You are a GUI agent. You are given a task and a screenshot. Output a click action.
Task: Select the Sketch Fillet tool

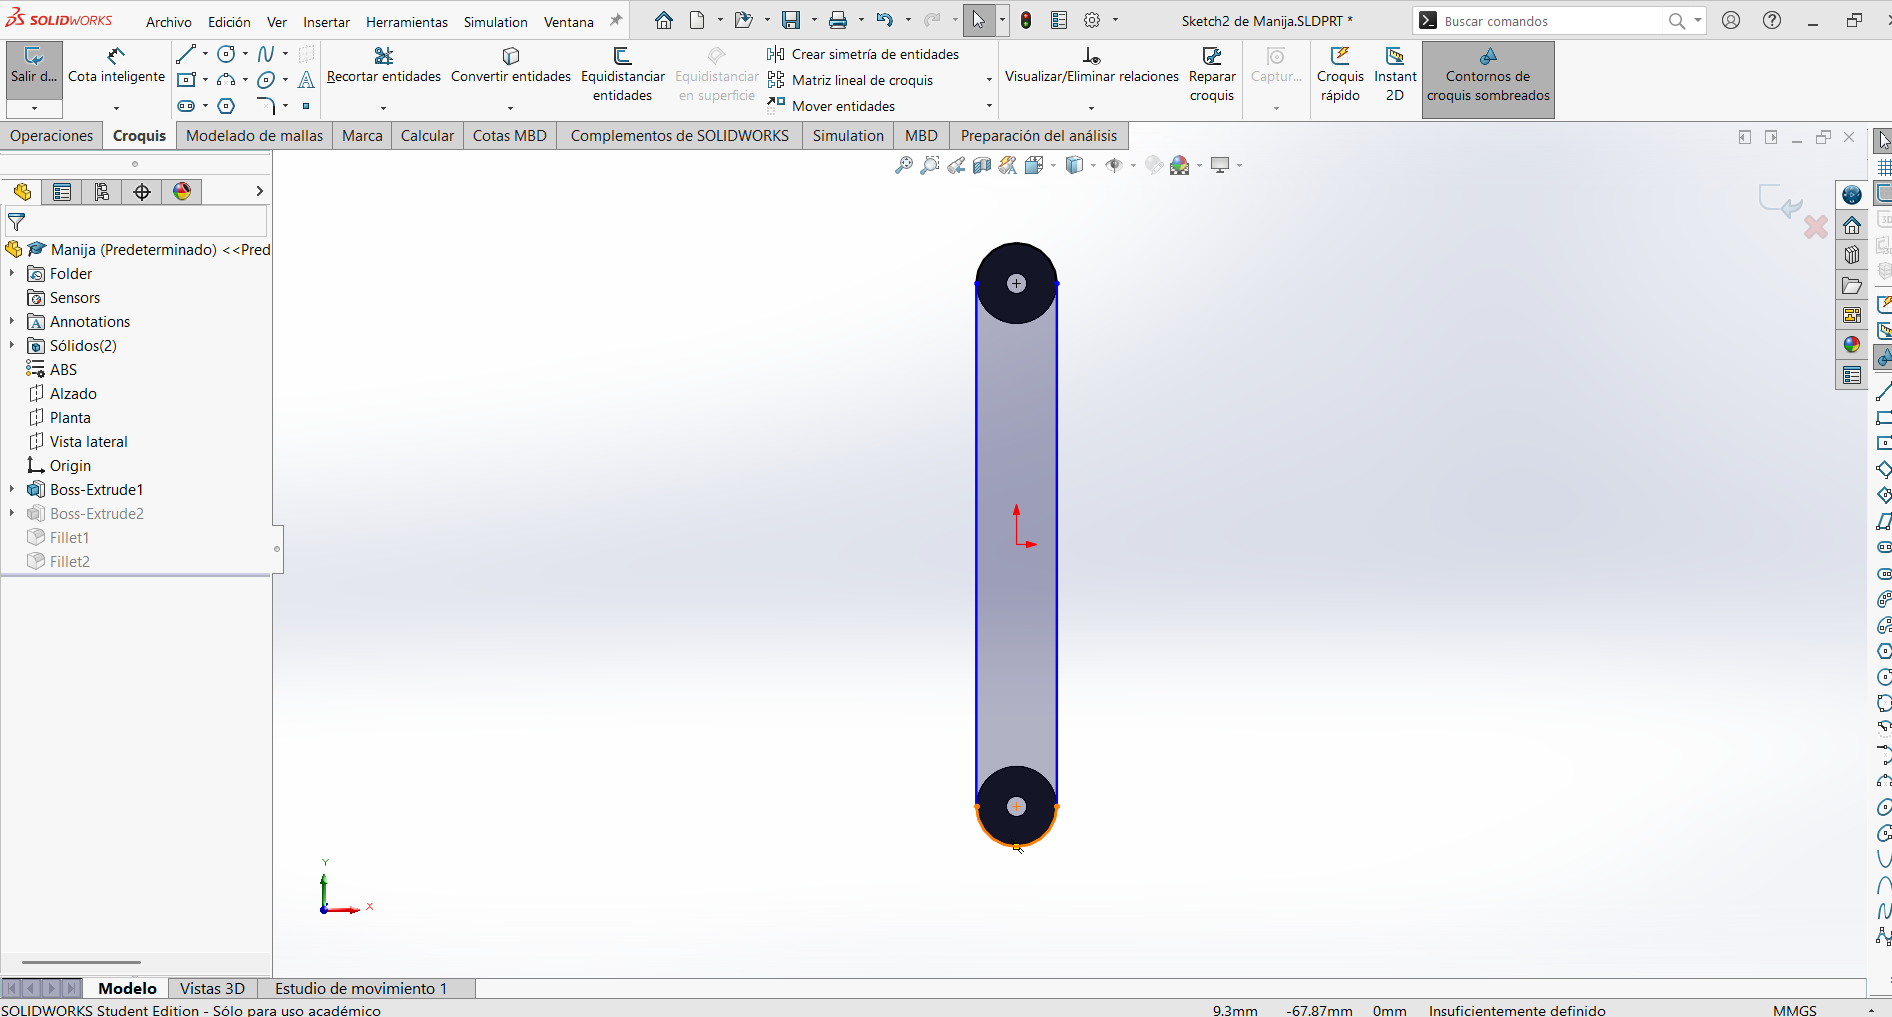tap(266, 106)
